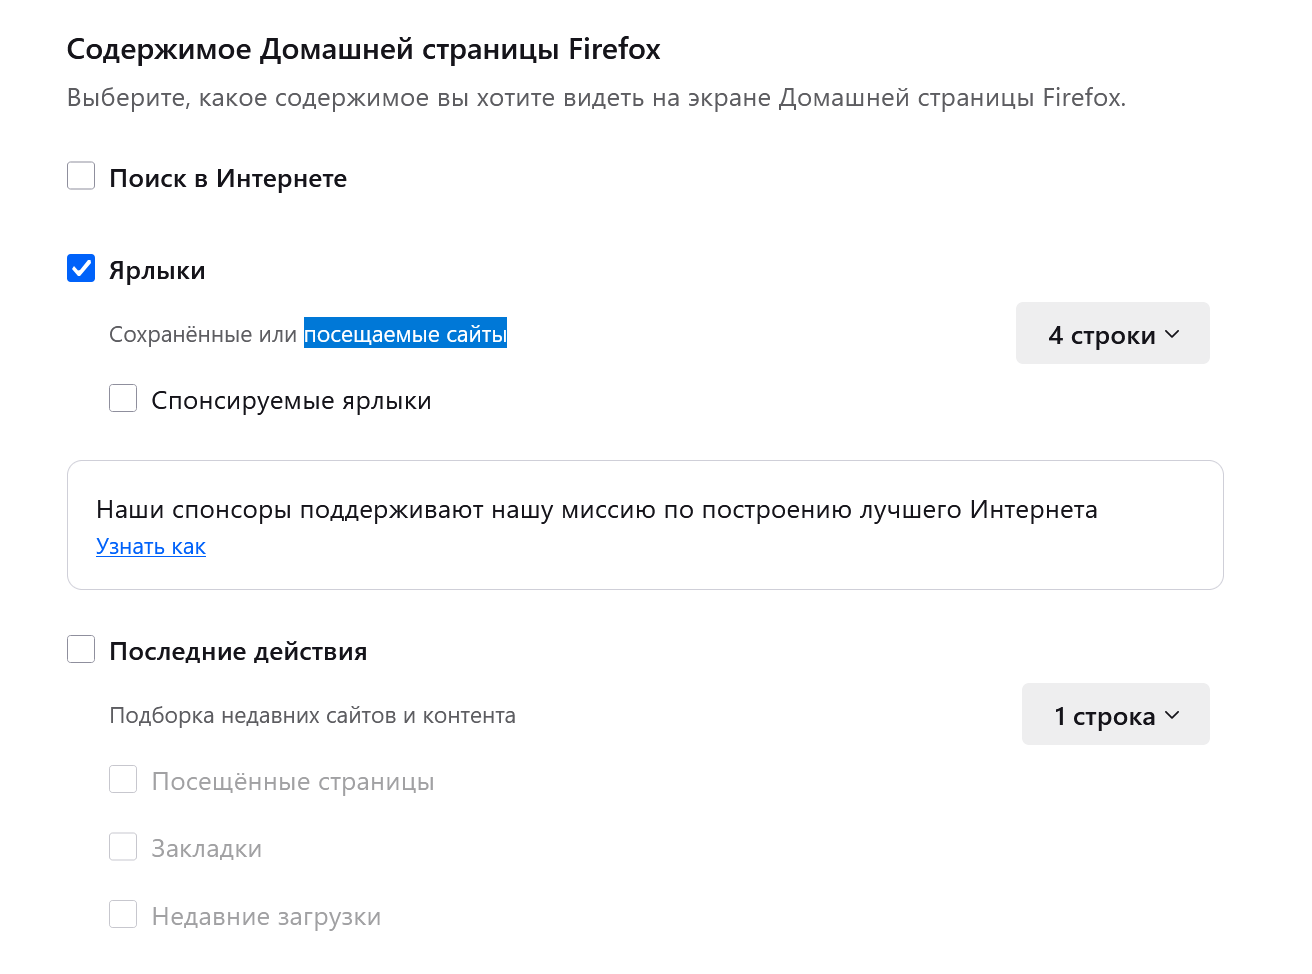Click the 'Посещённые страницы' label text
The height and width of the screenshot is (974, 1312).
[293, 781]
